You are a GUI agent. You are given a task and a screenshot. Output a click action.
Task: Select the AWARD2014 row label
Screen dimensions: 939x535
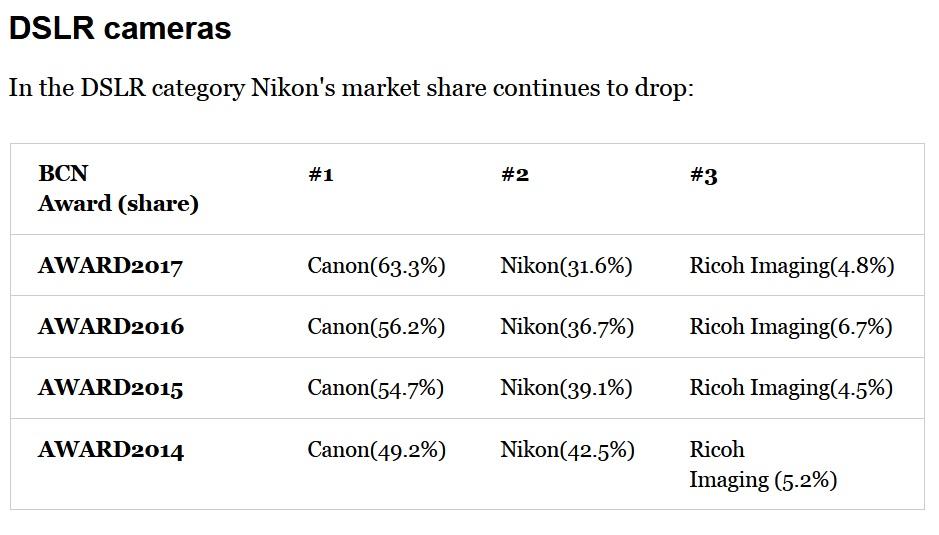(111, 449)
